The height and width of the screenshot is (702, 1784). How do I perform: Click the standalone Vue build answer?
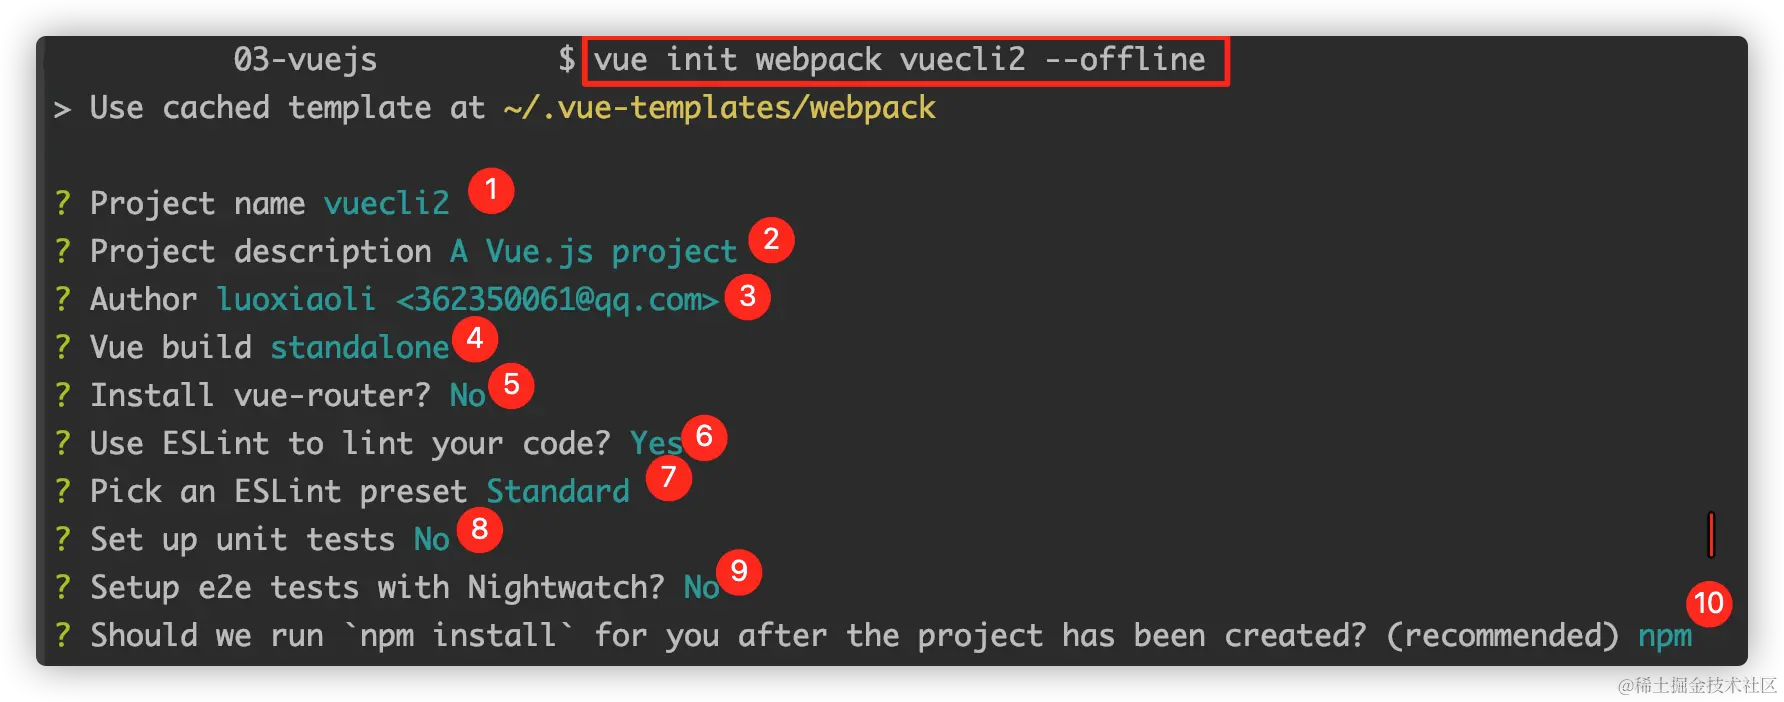[x=359, y=347]
